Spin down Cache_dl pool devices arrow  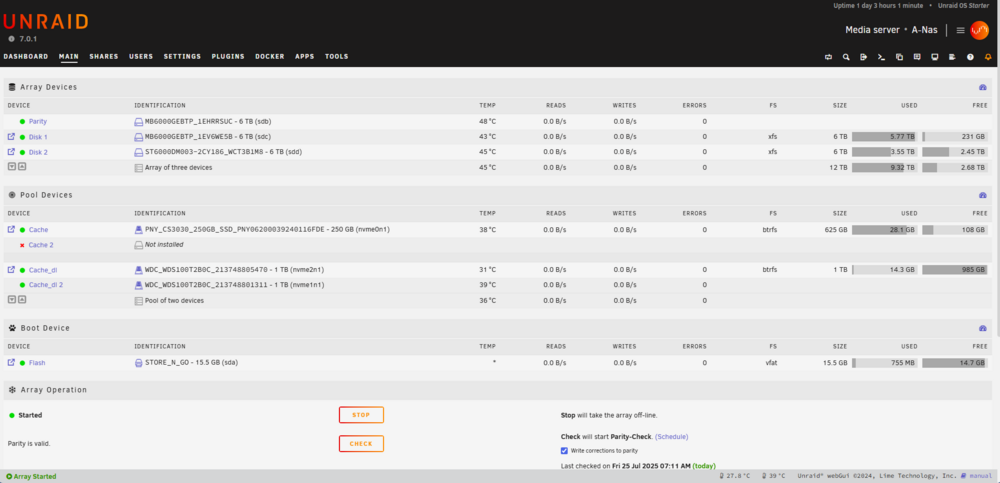click(x=11, y=300)
